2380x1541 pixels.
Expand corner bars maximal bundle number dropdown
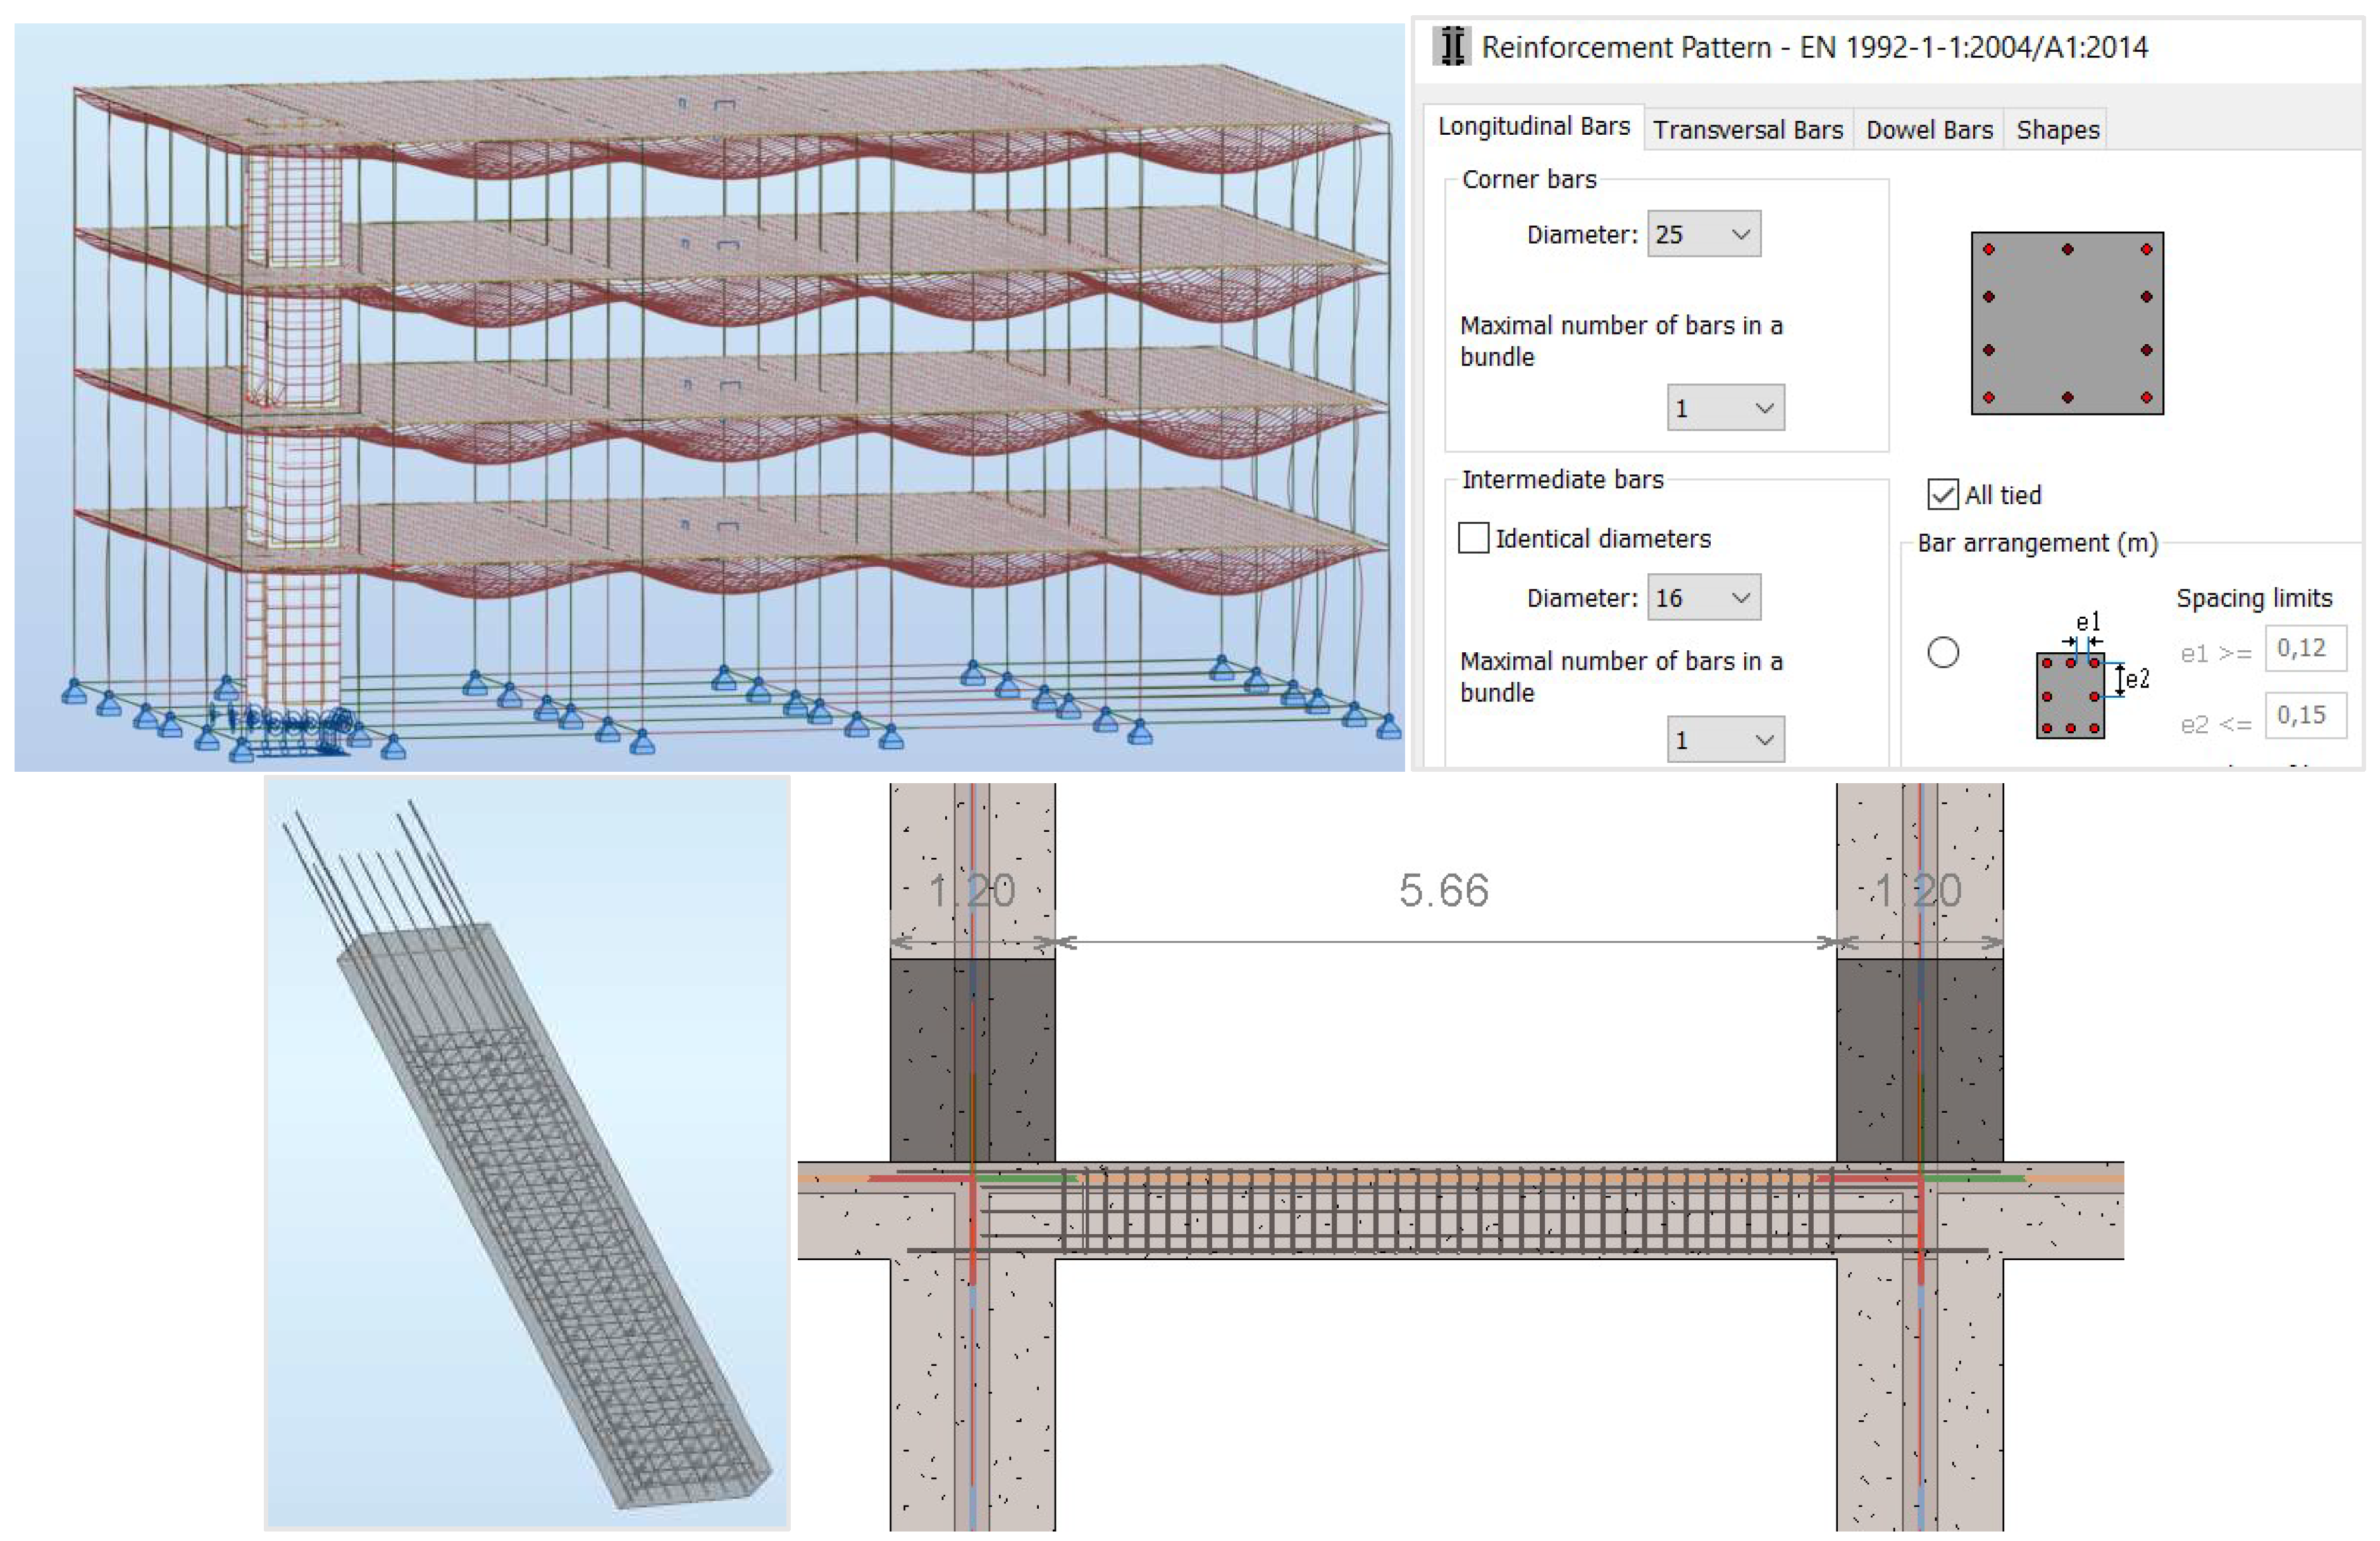tap(1725, 408)
